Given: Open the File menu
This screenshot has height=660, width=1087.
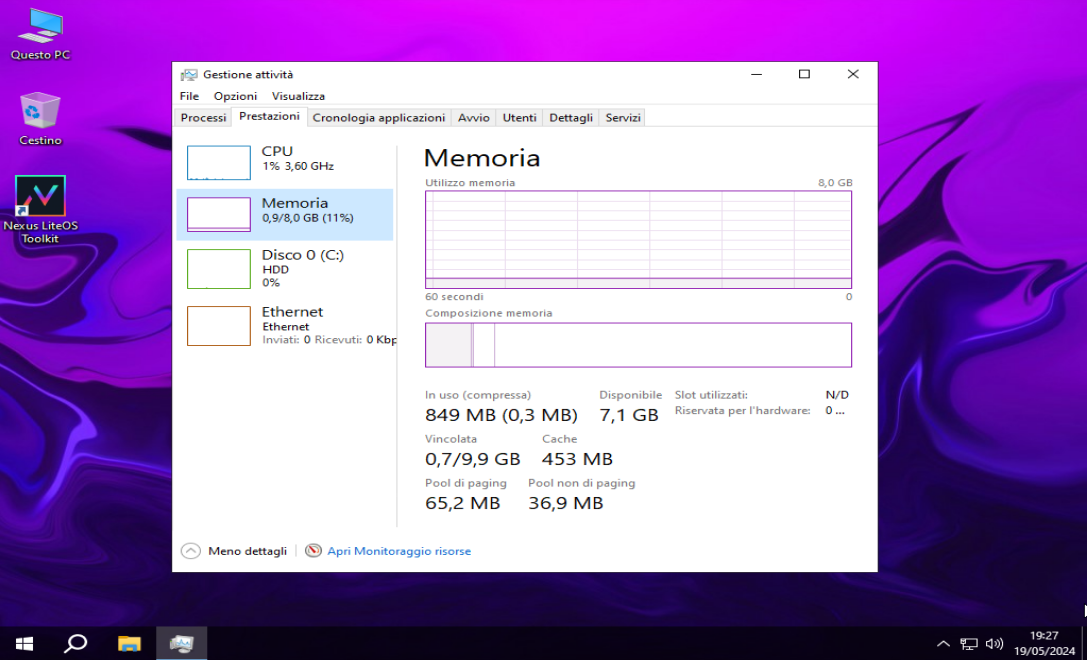Looking at the screenshot, I should coord(189,96).
